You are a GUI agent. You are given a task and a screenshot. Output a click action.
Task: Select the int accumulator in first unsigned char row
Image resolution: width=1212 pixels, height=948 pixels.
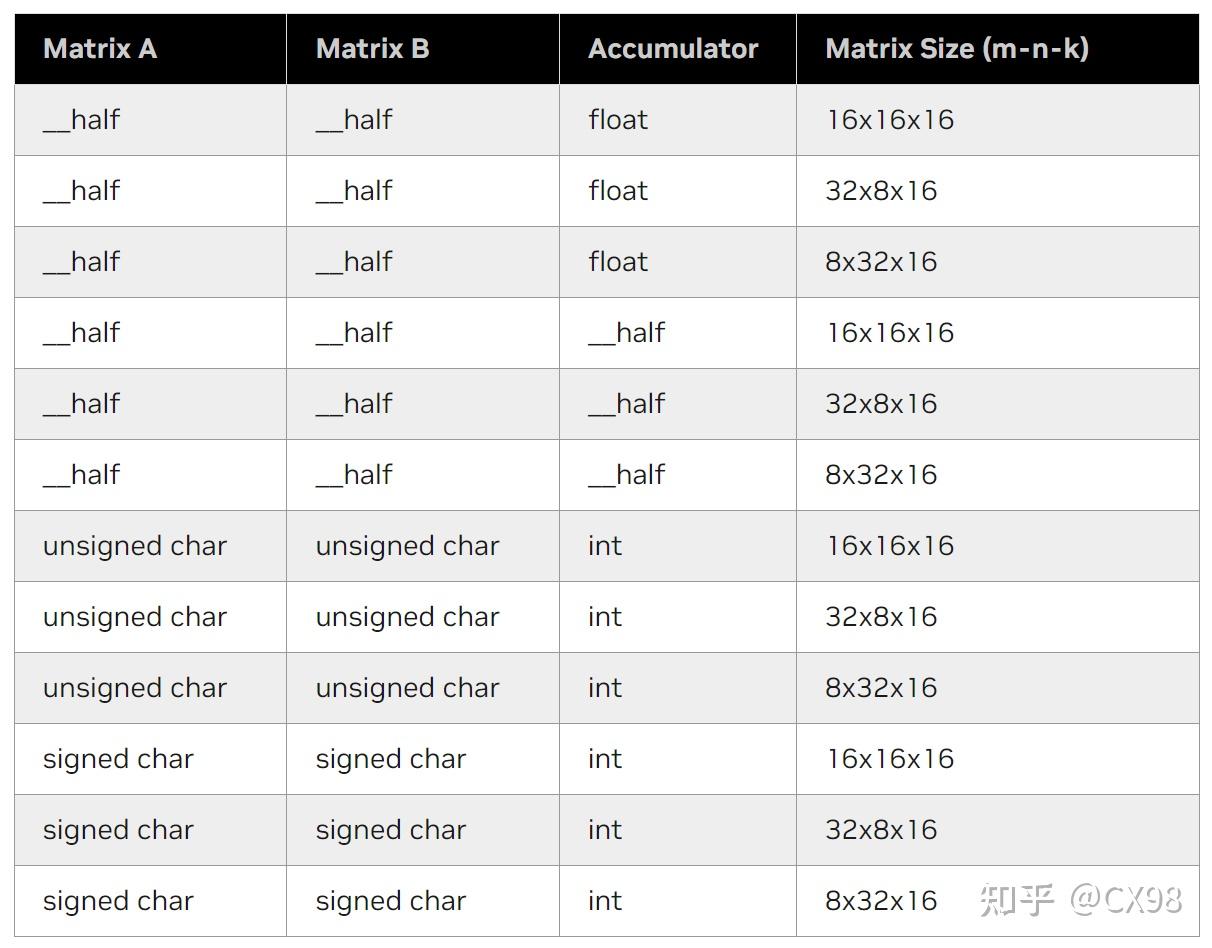point(605,546)
